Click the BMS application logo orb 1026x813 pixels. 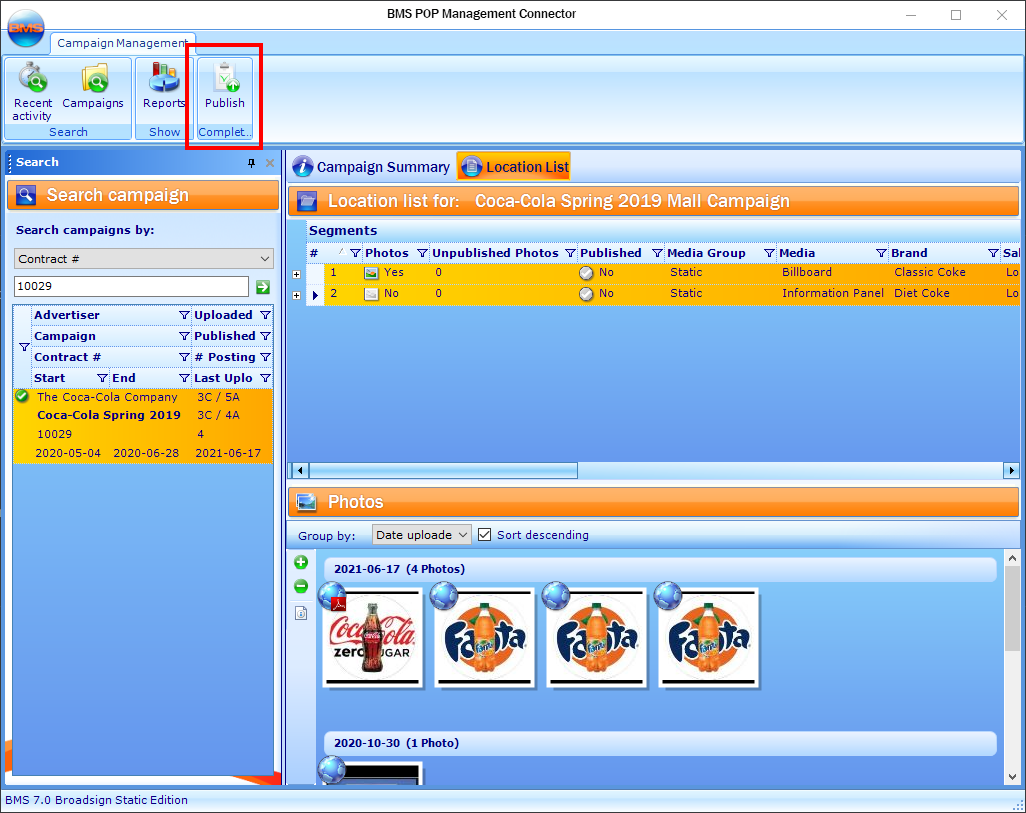pos(26,28)
